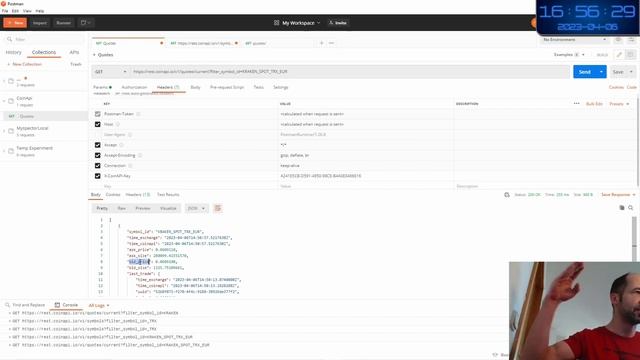The width and height of the screenshot is (640, 360).
Task: Click the comments icon beside pencil
Action: [x=631, y=55]
